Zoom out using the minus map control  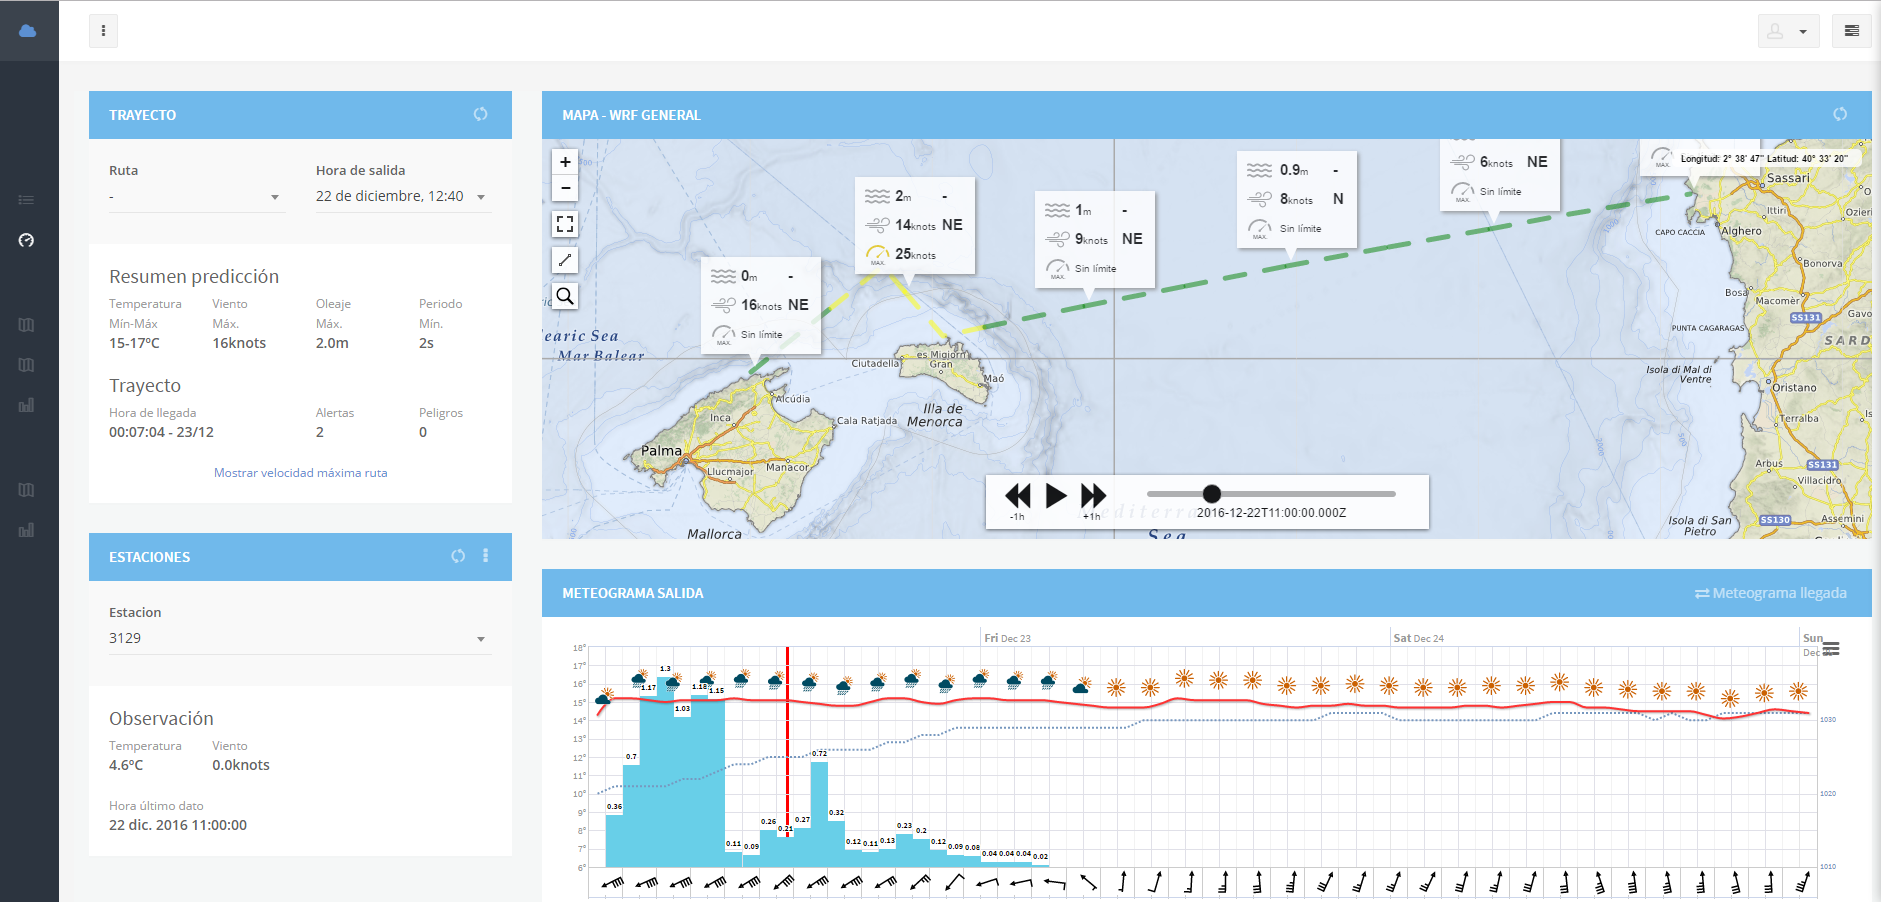pos(565,188)
